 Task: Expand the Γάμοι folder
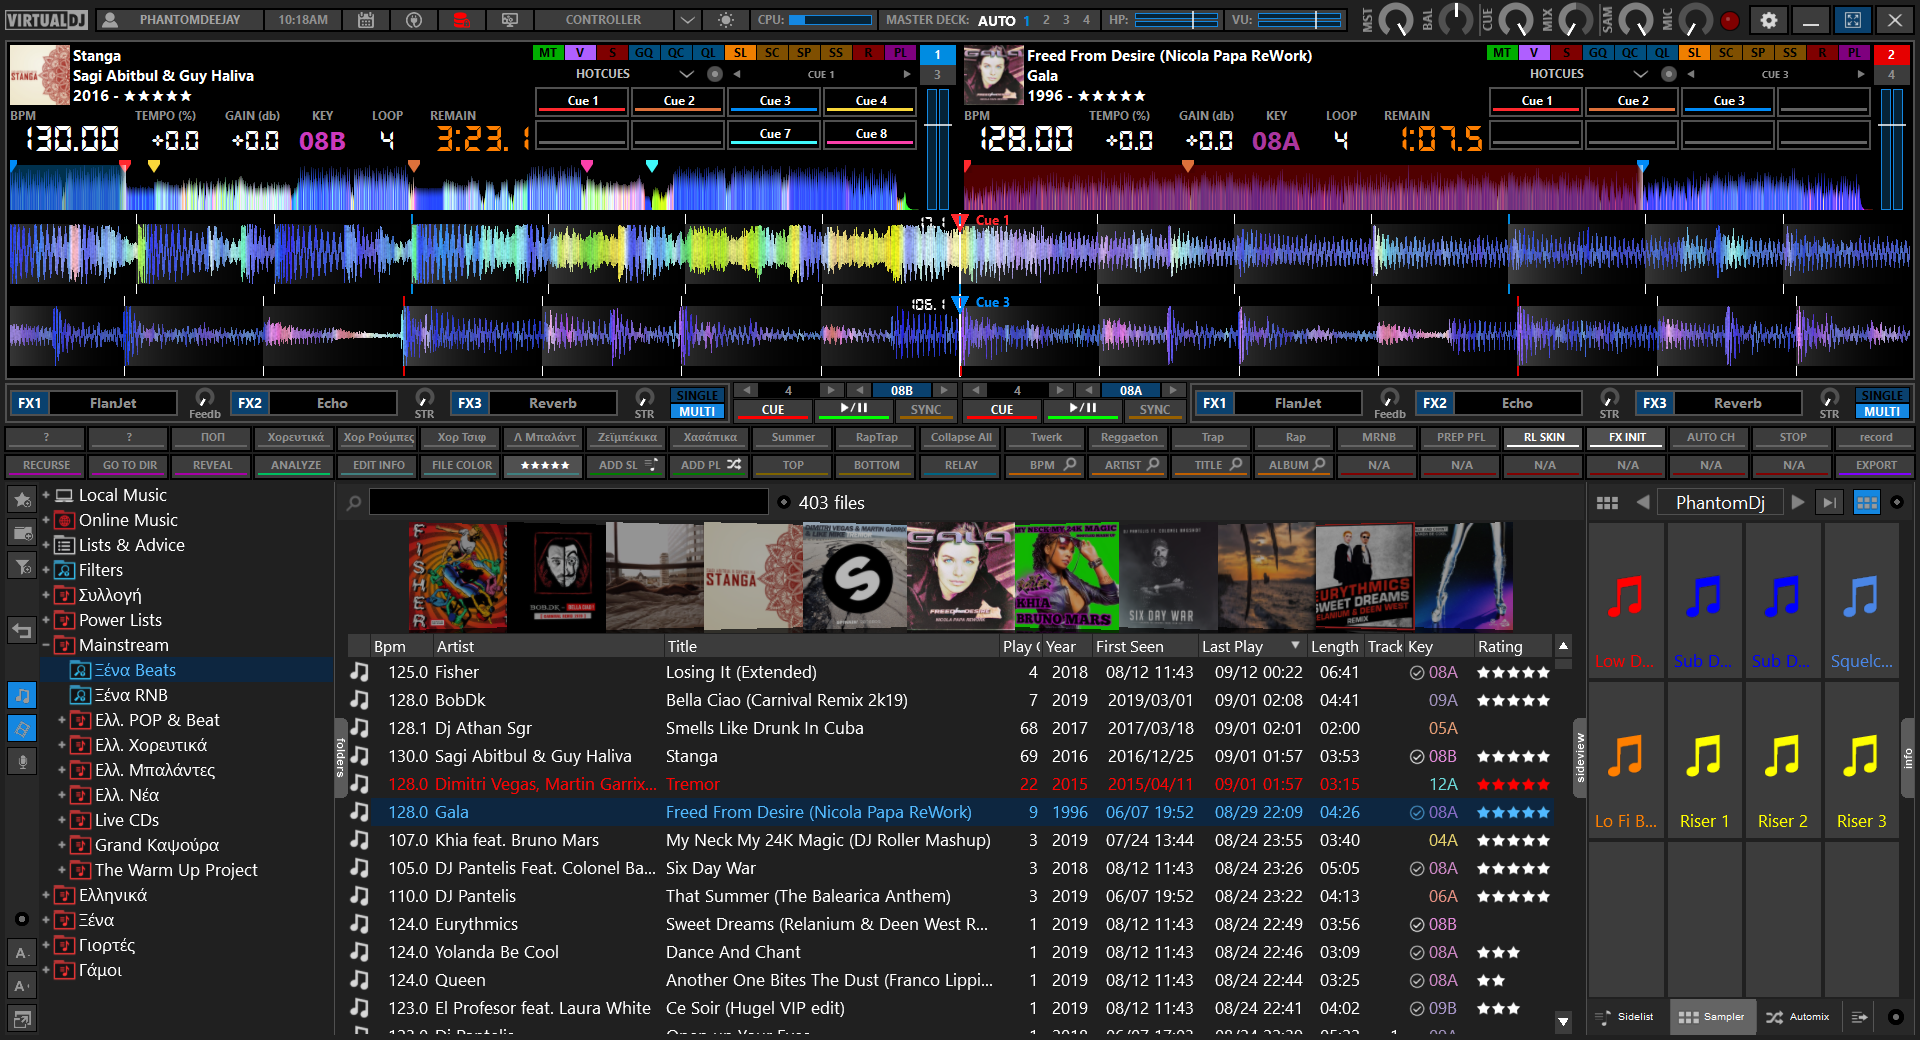tap(45, 970)
